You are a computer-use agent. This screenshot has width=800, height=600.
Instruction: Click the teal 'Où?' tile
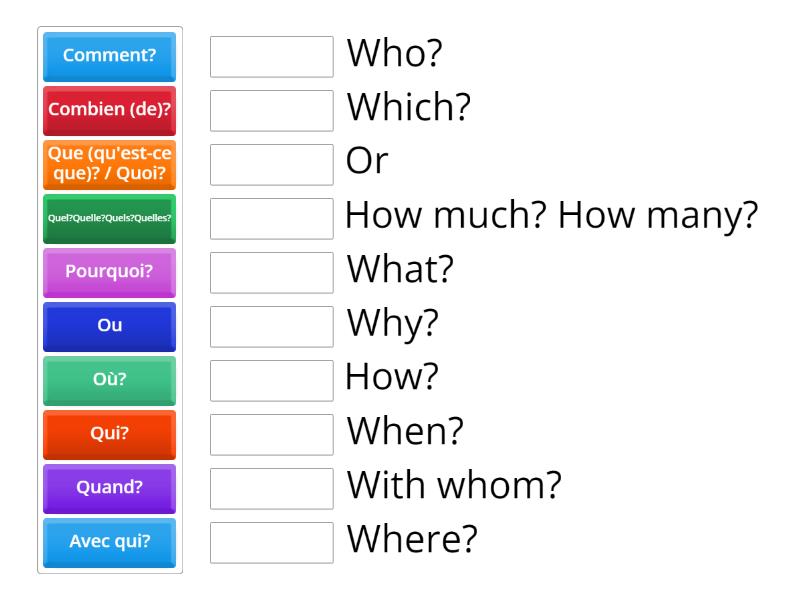point(108,380)
